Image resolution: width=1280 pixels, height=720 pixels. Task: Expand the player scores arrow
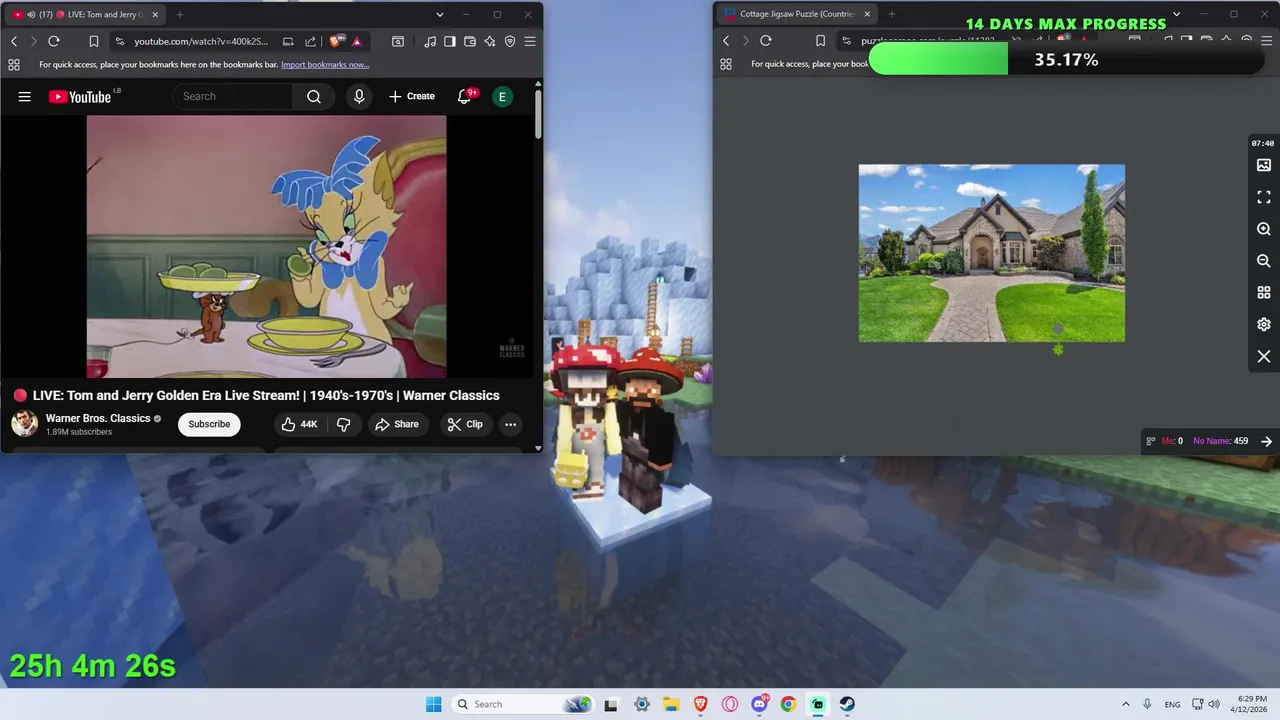tap(1266, 441)
